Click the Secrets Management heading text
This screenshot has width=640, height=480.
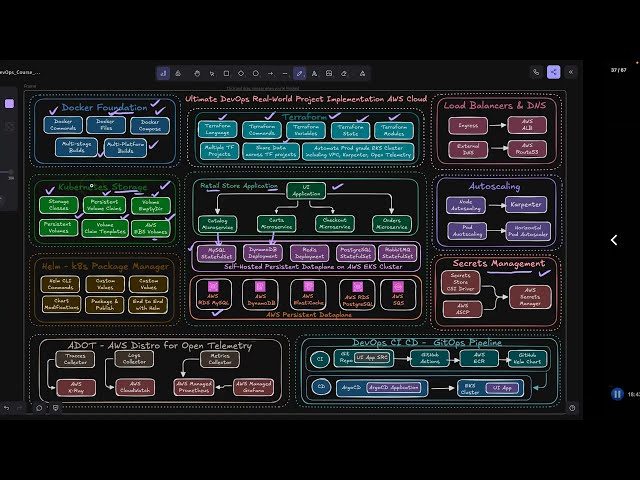click(x=498, y=264)
